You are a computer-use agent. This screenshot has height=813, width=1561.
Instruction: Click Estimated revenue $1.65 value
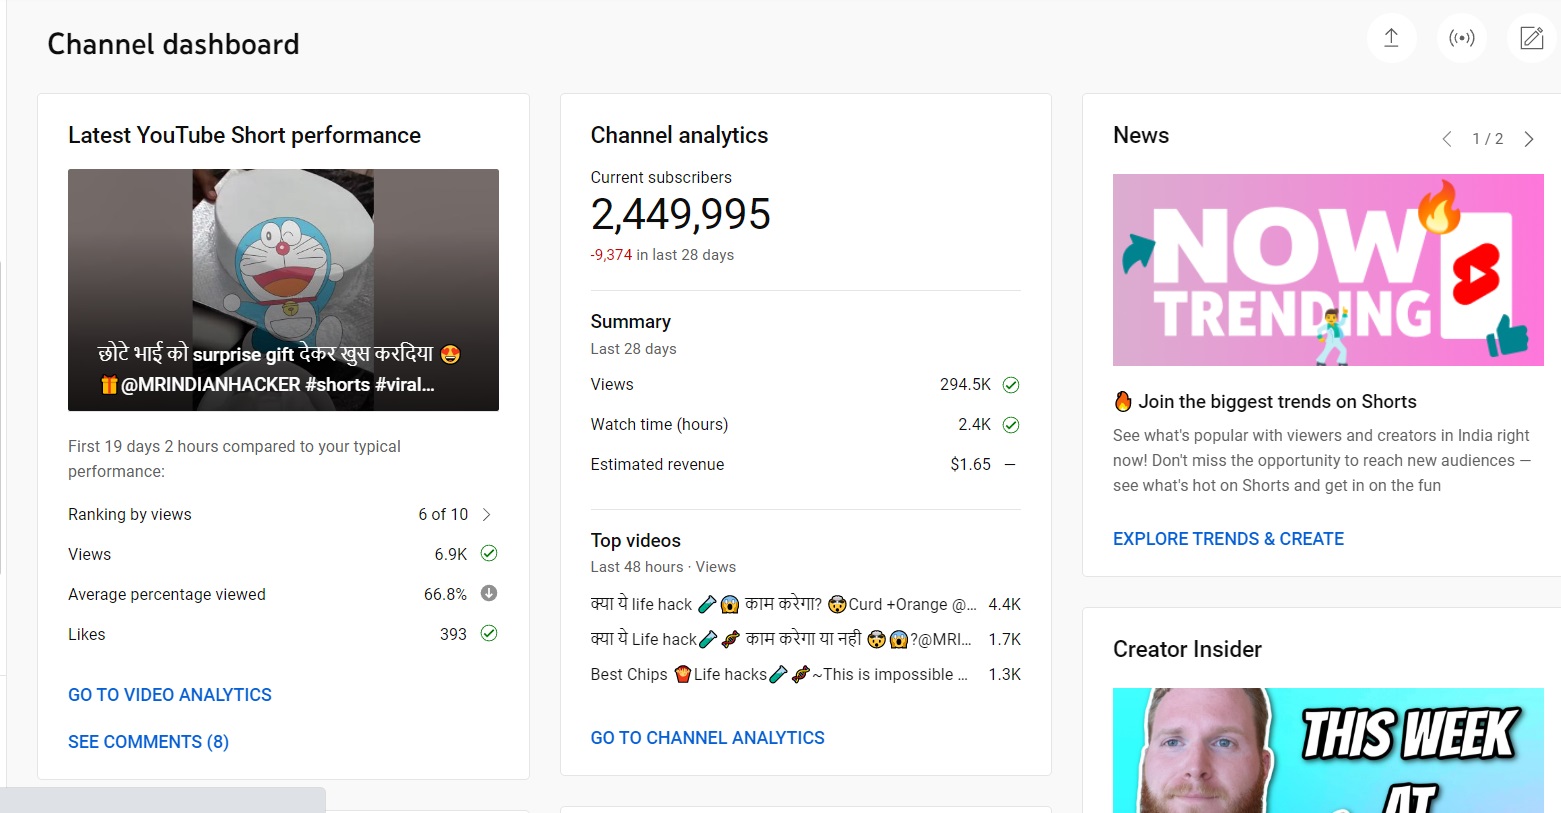pyautogui.click(x=971, y=464)
